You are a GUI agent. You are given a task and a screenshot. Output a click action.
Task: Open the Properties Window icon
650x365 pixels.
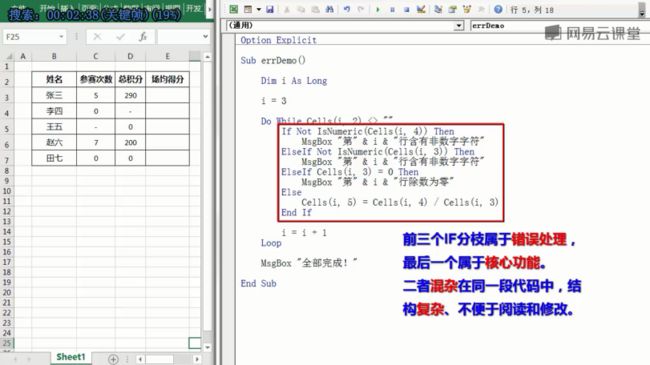(x=452, y=9)
